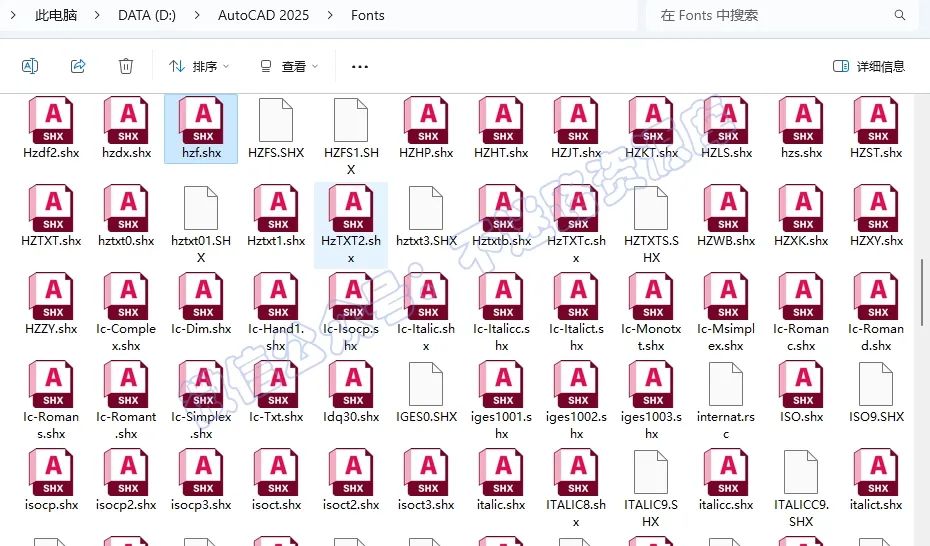Click the Fonts breadcrumb segment
Screen dimensions: 930x546
tap(368, 15)
